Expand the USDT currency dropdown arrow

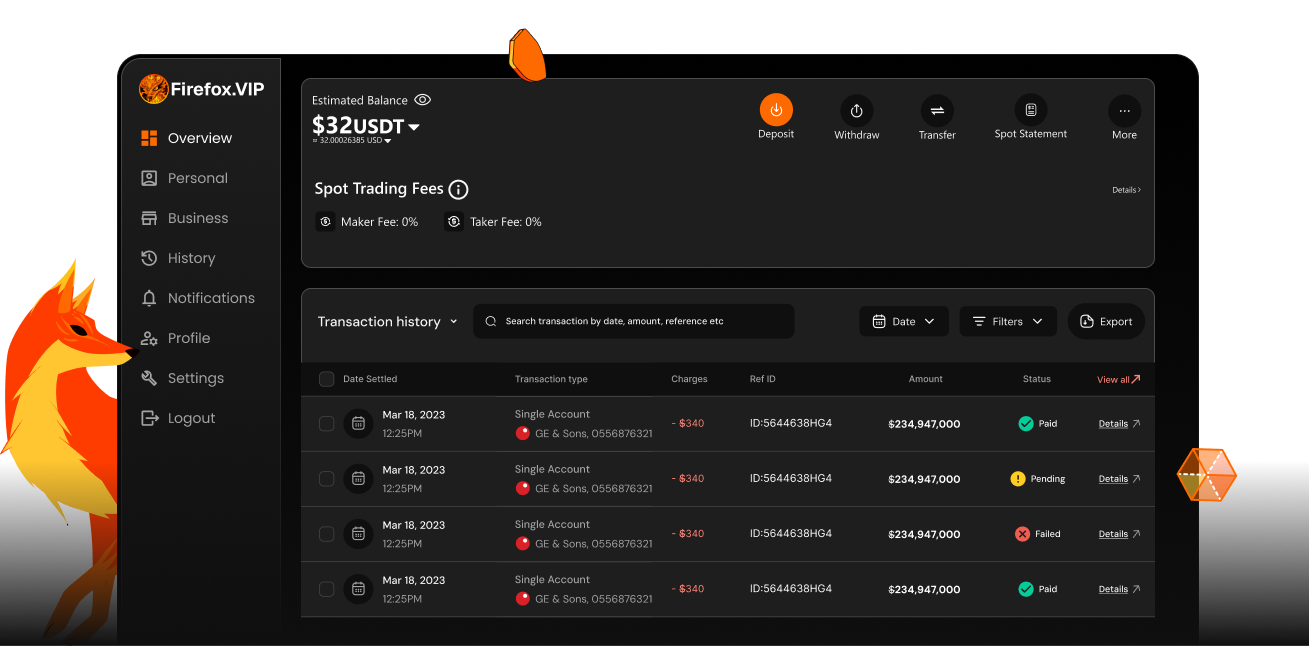pos(414,127)
